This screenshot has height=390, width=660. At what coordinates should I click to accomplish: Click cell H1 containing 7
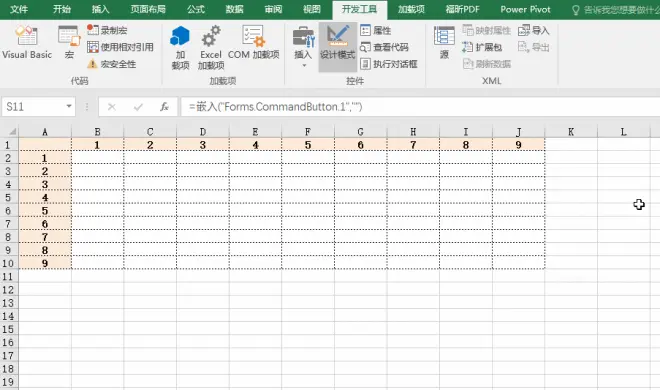(413, 145)
